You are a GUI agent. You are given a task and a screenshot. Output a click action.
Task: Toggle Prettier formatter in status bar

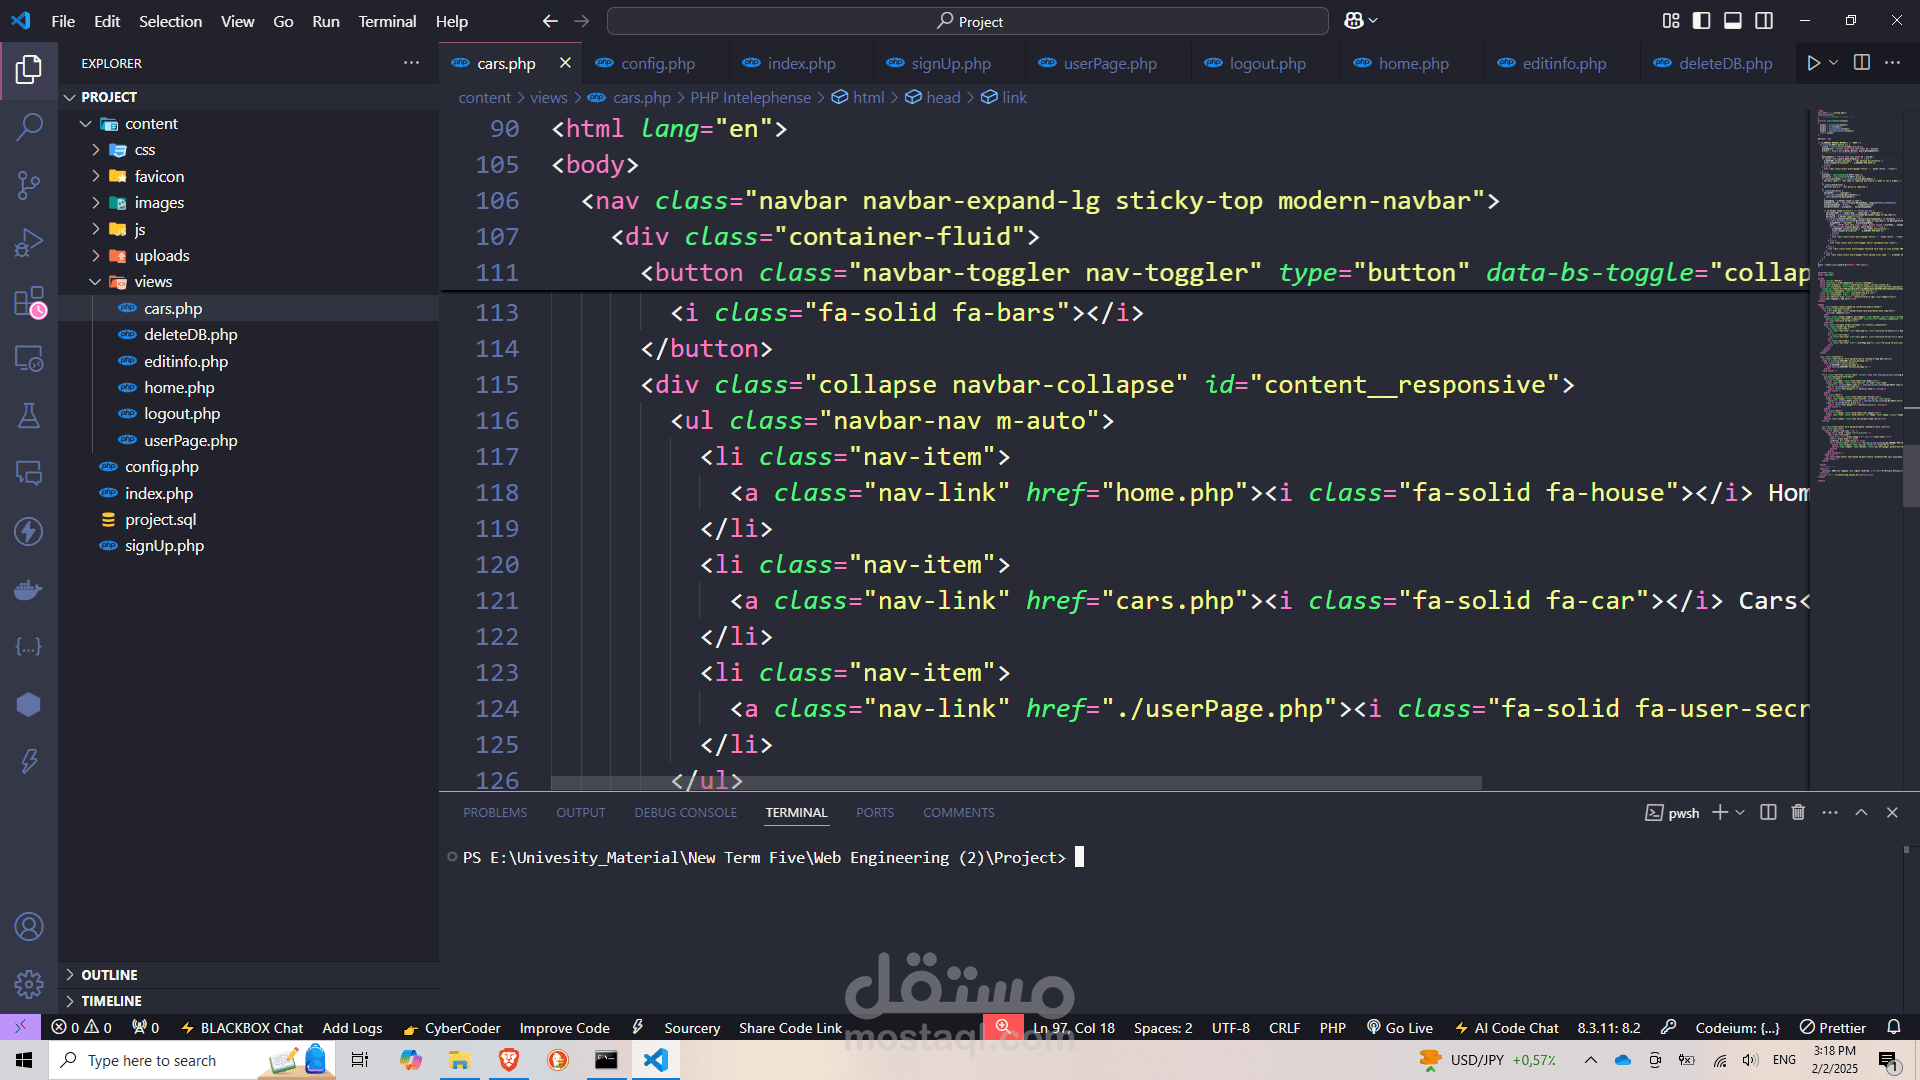[x=1833, y=1028]
